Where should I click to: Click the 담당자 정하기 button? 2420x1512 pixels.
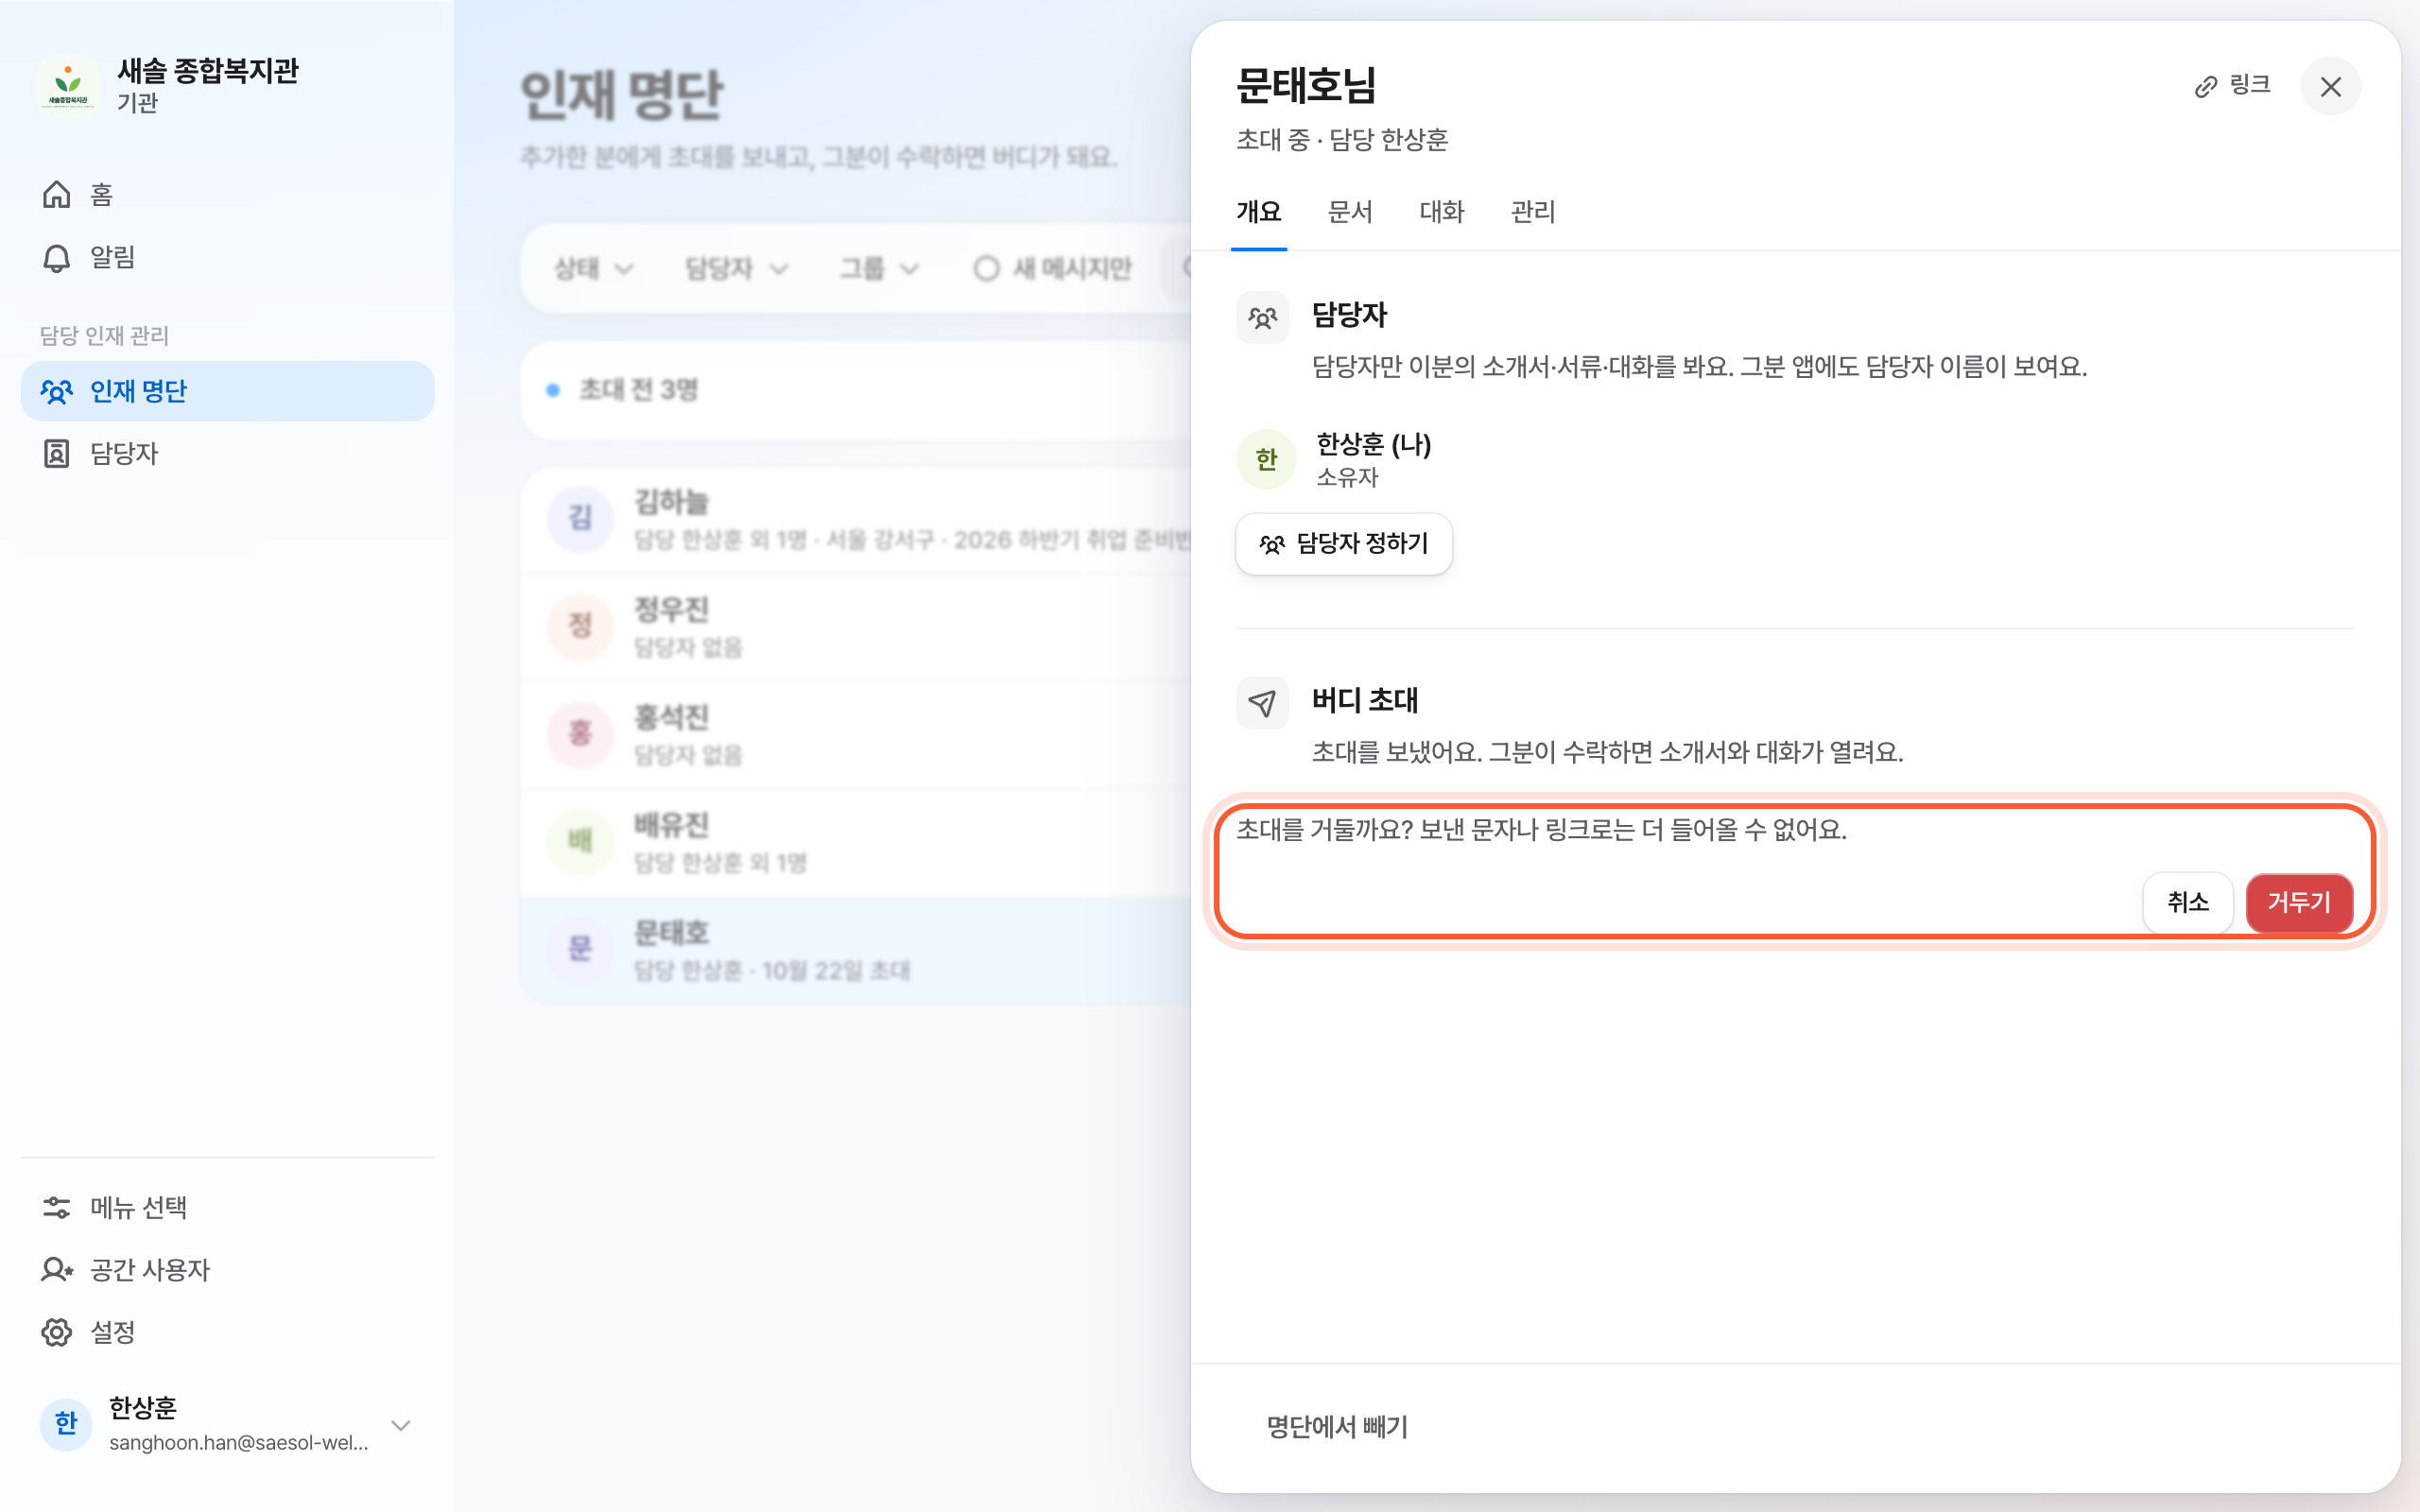point(1343,544)
